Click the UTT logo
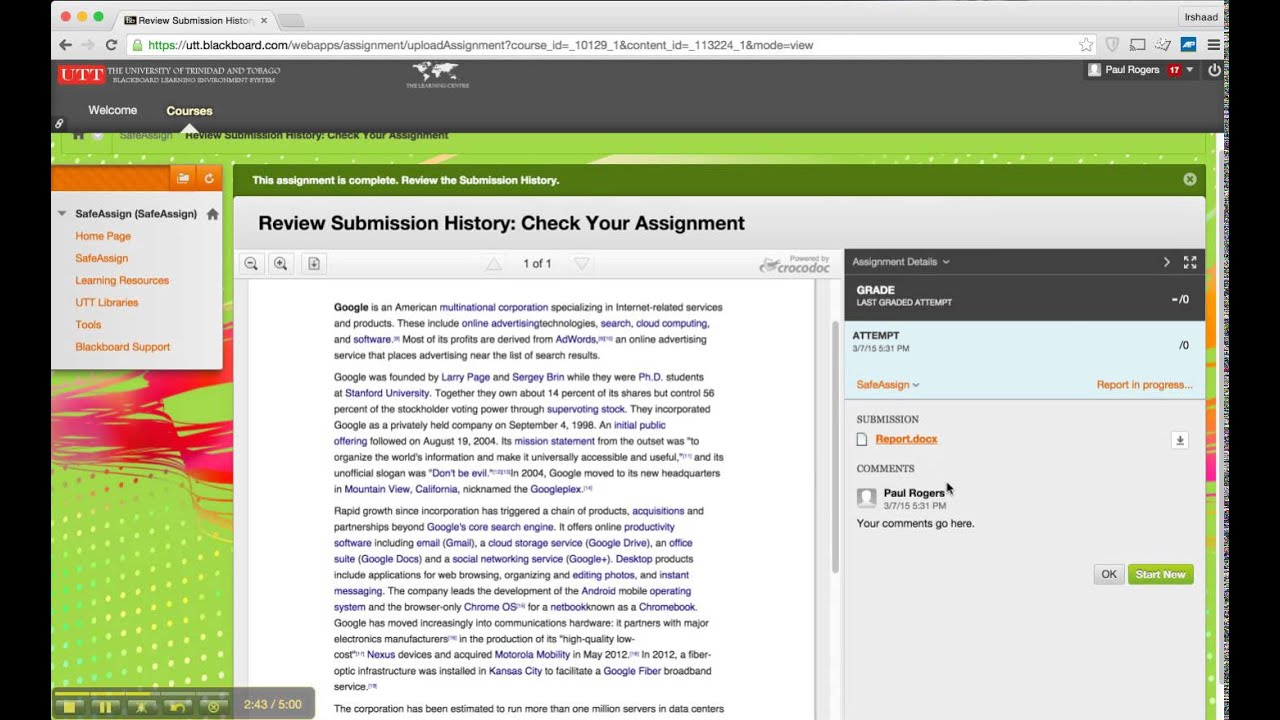1280x720 pixels. pyautogui.click(x=81, y=75)
